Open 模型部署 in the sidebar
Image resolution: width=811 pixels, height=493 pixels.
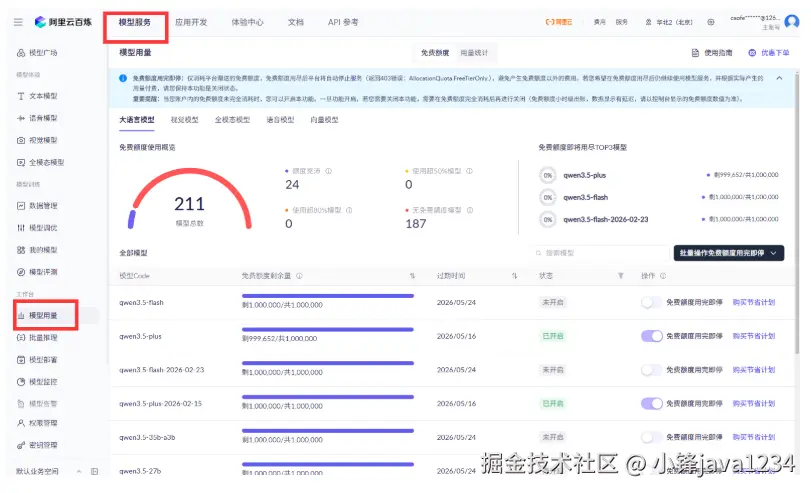(x=37, y=360)
